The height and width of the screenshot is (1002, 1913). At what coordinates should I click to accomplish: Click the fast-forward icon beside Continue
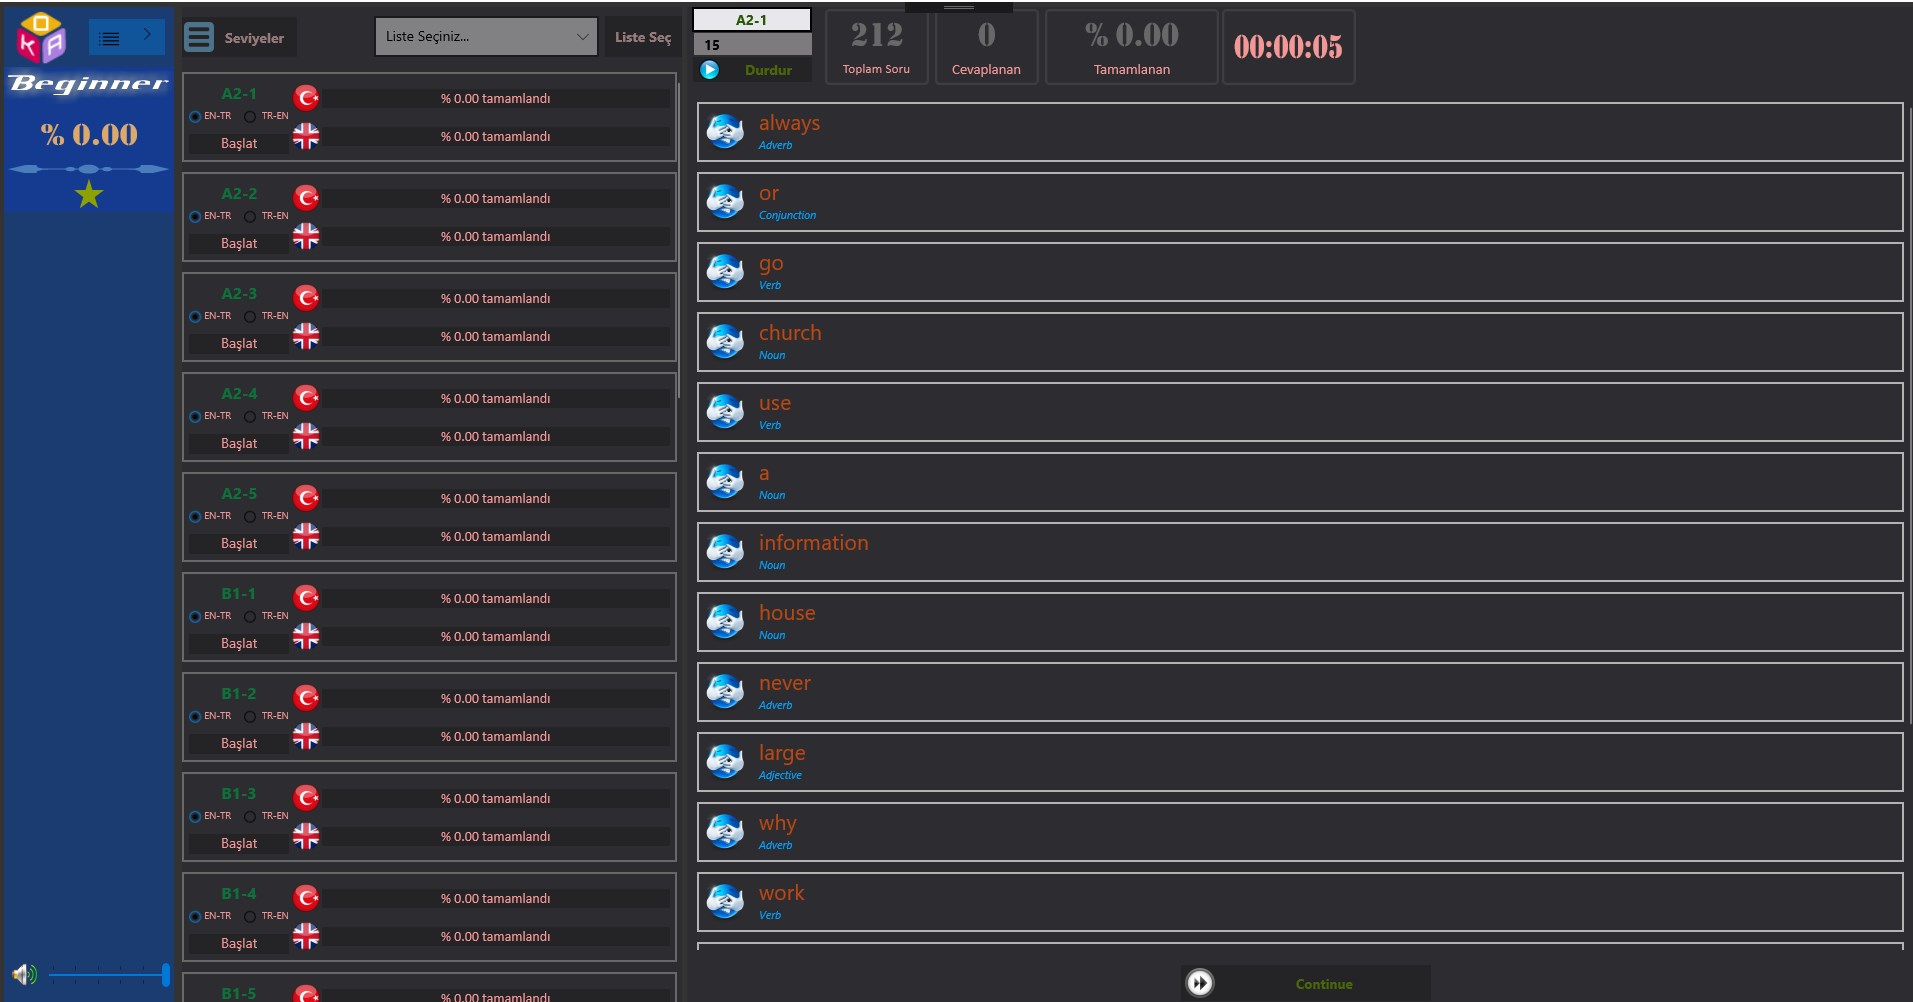click(x=1200, y=983)
